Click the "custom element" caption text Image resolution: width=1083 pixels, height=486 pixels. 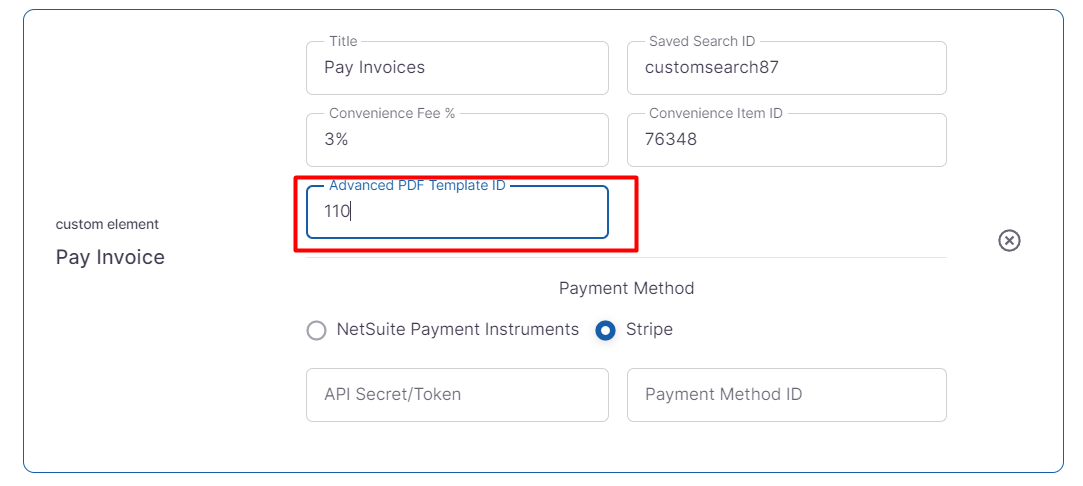pyautogui.click(x=107, y=224)
